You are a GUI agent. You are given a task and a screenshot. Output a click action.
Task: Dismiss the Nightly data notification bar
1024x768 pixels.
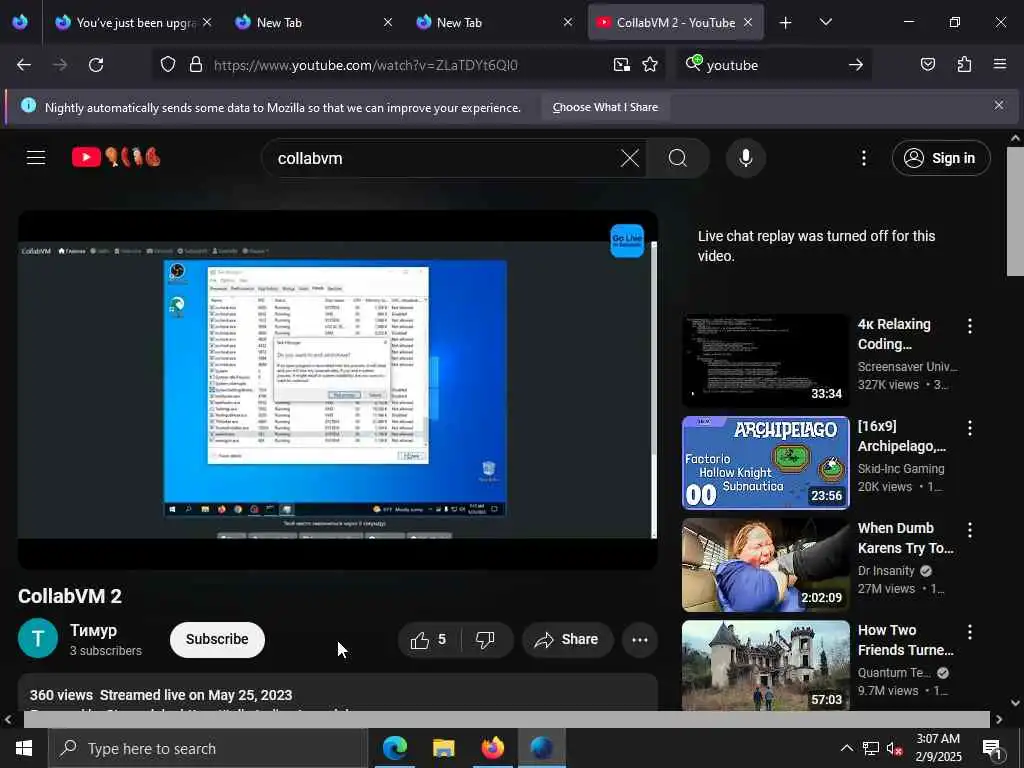pos(999,105)
